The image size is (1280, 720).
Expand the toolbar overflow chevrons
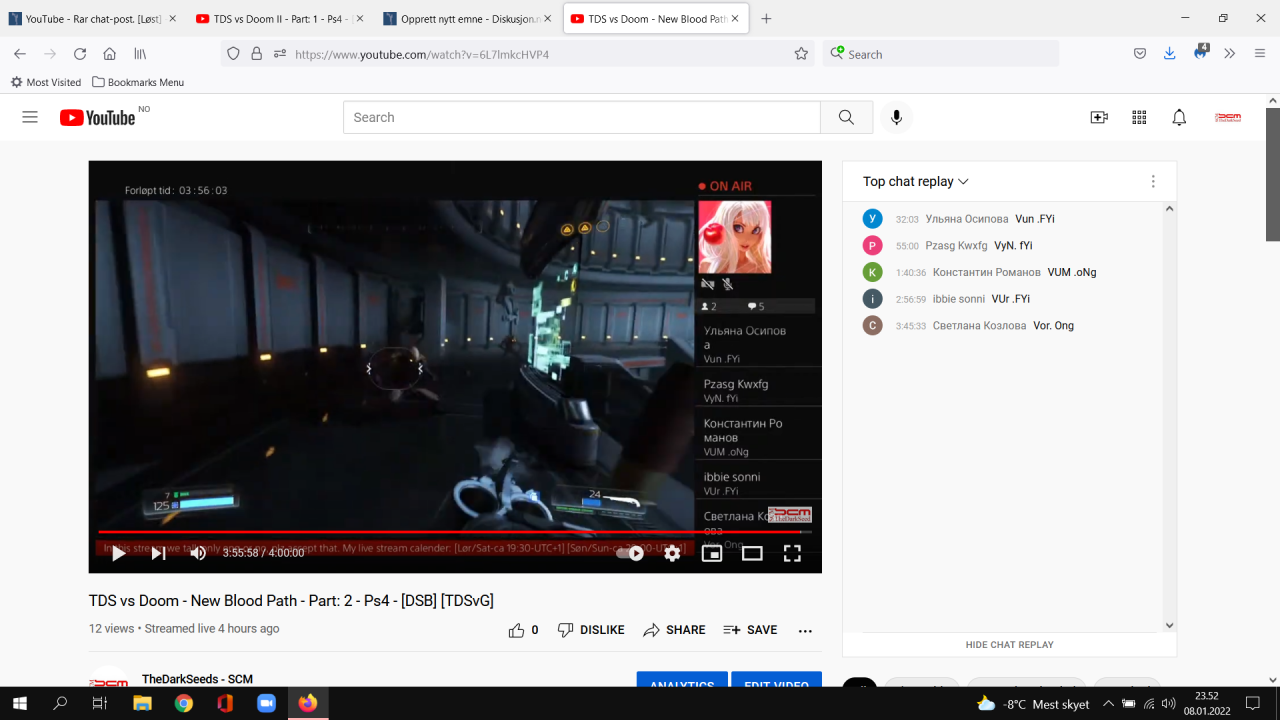coord(1230,54)
